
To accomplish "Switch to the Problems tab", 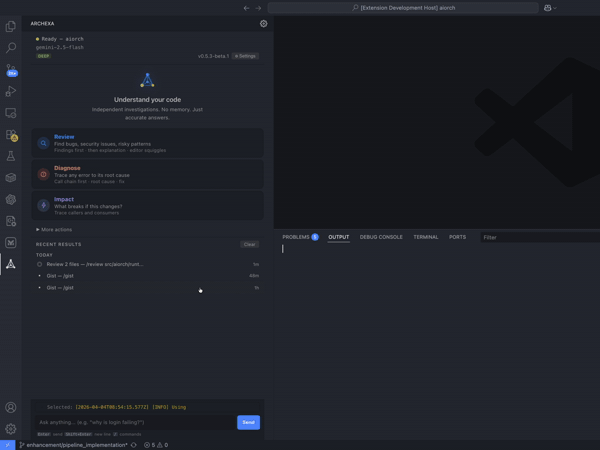I will pyautogui.click(x=300, y=237).
